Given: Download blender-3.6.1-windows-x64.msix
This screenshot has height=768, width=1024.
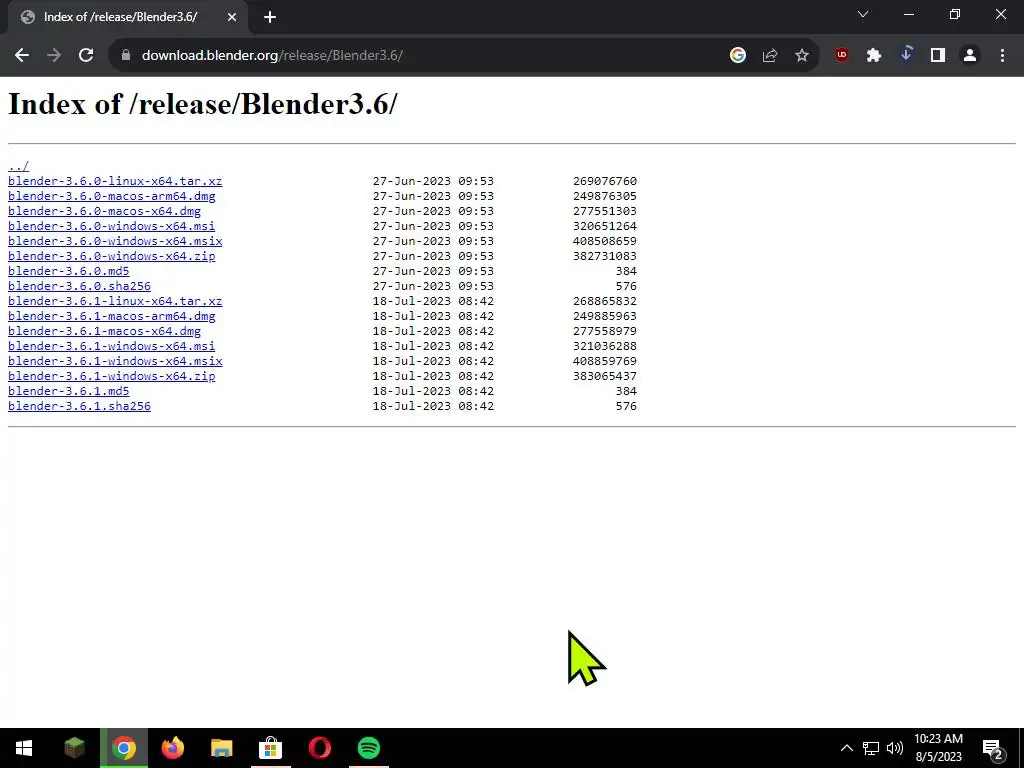Looking at the screenshot, I should 115,361.
